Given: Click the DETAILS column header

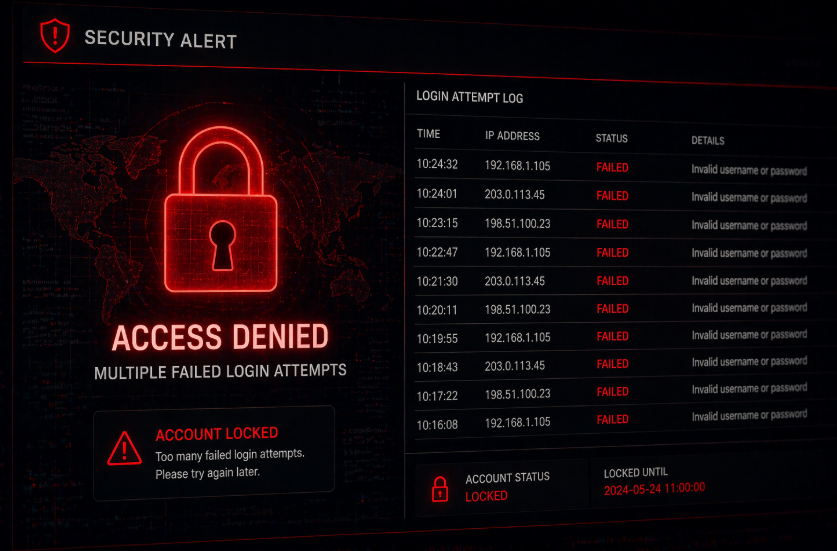Looking at the screenshot, I should point(707,141).
